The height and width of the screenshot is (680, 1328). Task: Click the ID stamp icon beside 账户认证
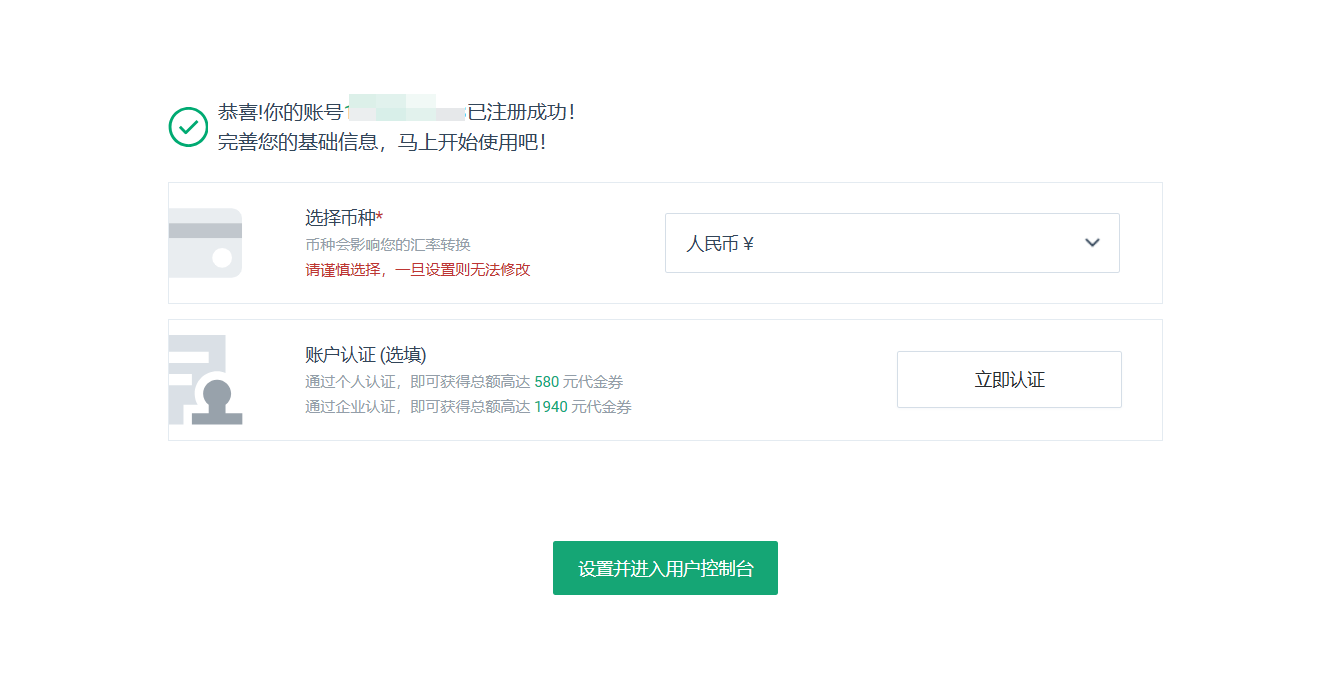[205, 379]
